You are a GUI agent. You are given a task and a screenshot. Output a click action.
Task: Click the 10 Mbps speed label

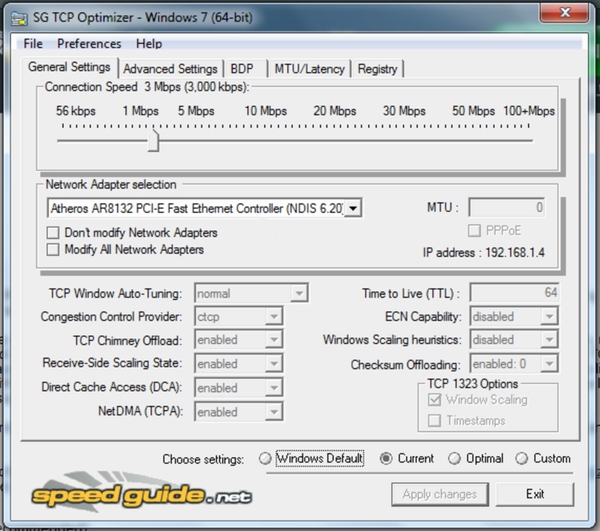coord(266,111)
